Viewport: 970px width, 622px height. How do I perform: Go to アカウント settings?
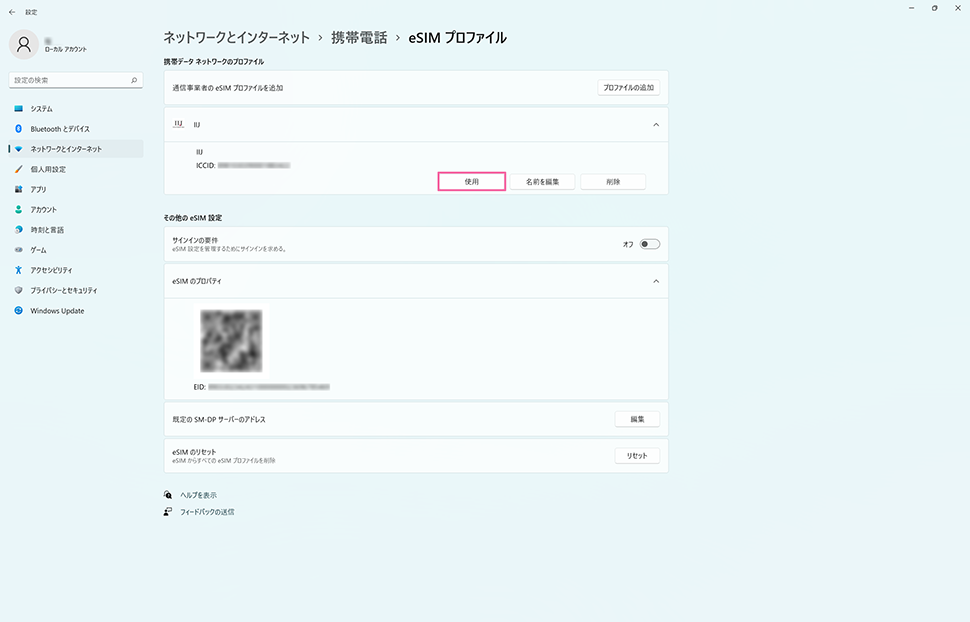43,209
